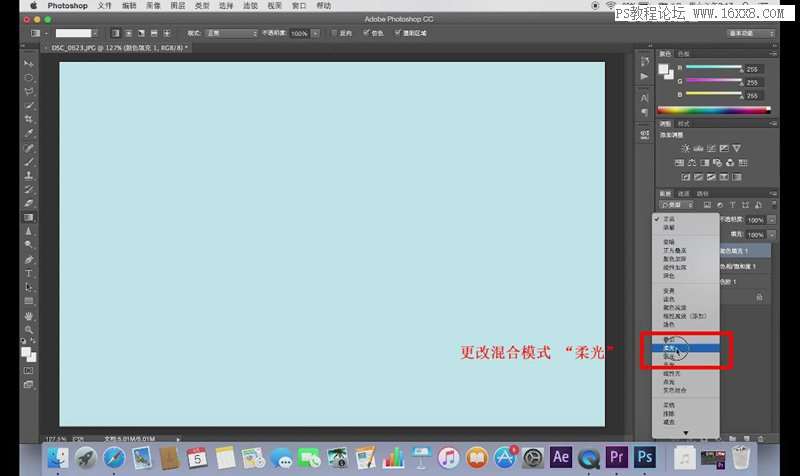Image resolution: width=800 pixels, height=476 pixels.
Task: Select the Hand tool
Action: [x=29, y=315]
